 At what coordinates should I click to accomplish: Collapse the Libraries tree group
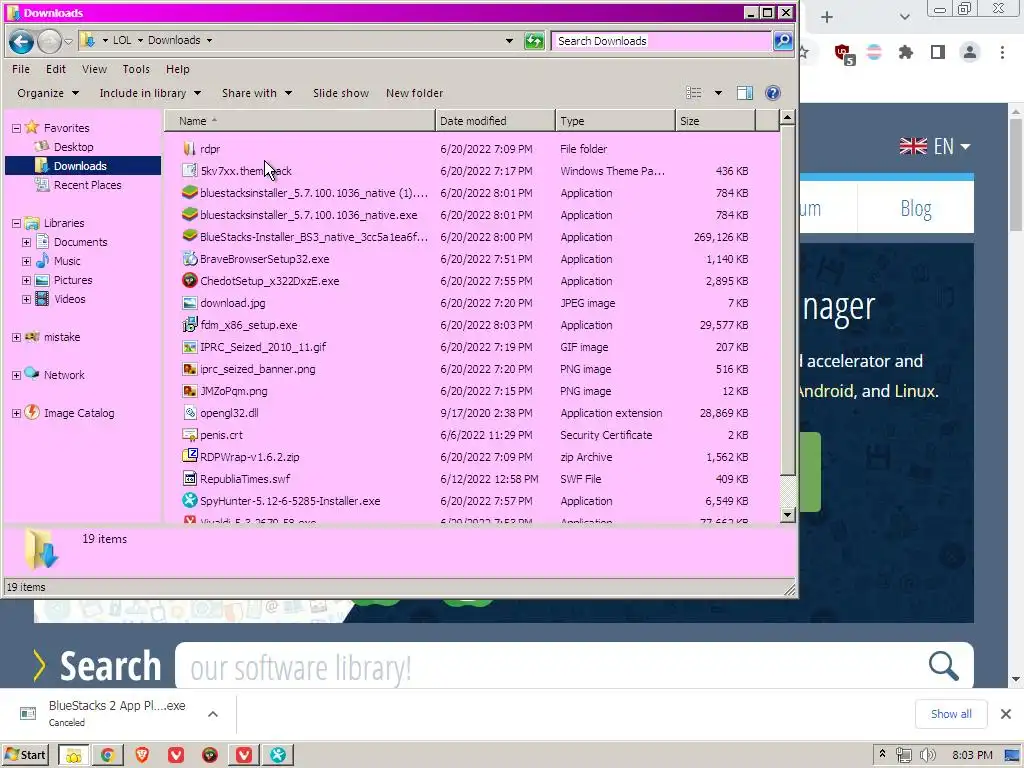click(x=16, y=223)
